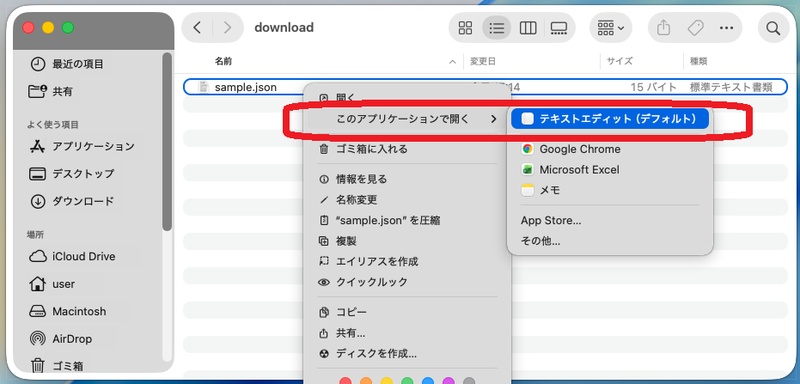Switch to gallery view

point(559,28)
